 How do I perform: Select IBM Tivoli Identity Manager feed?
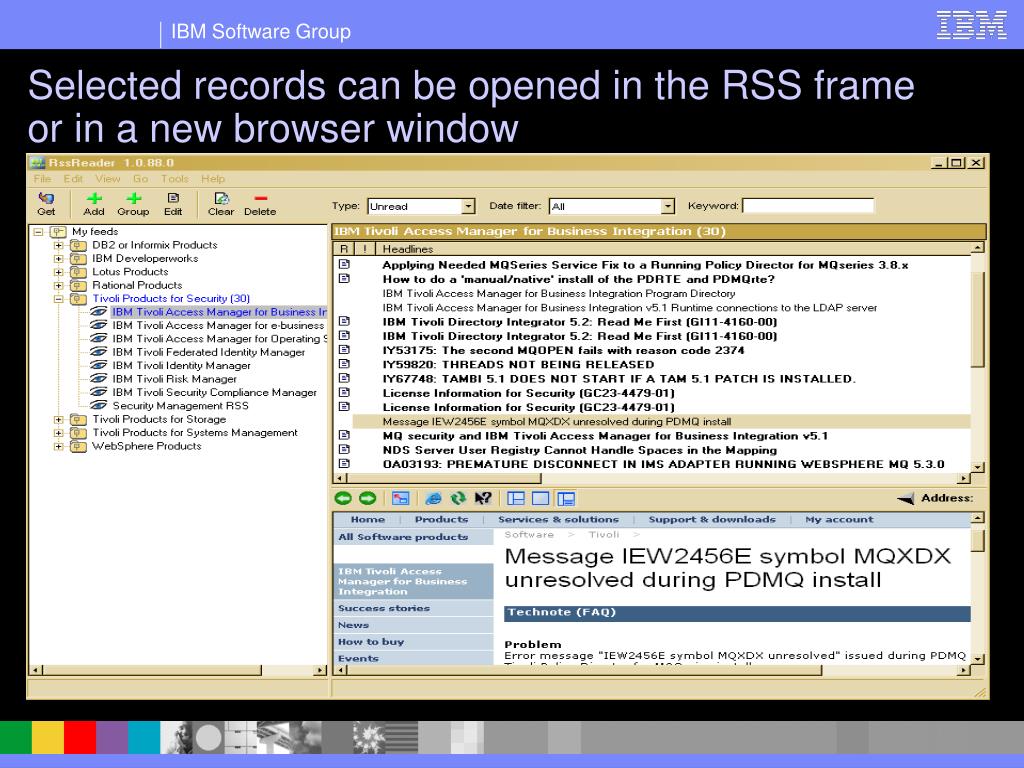182,366
